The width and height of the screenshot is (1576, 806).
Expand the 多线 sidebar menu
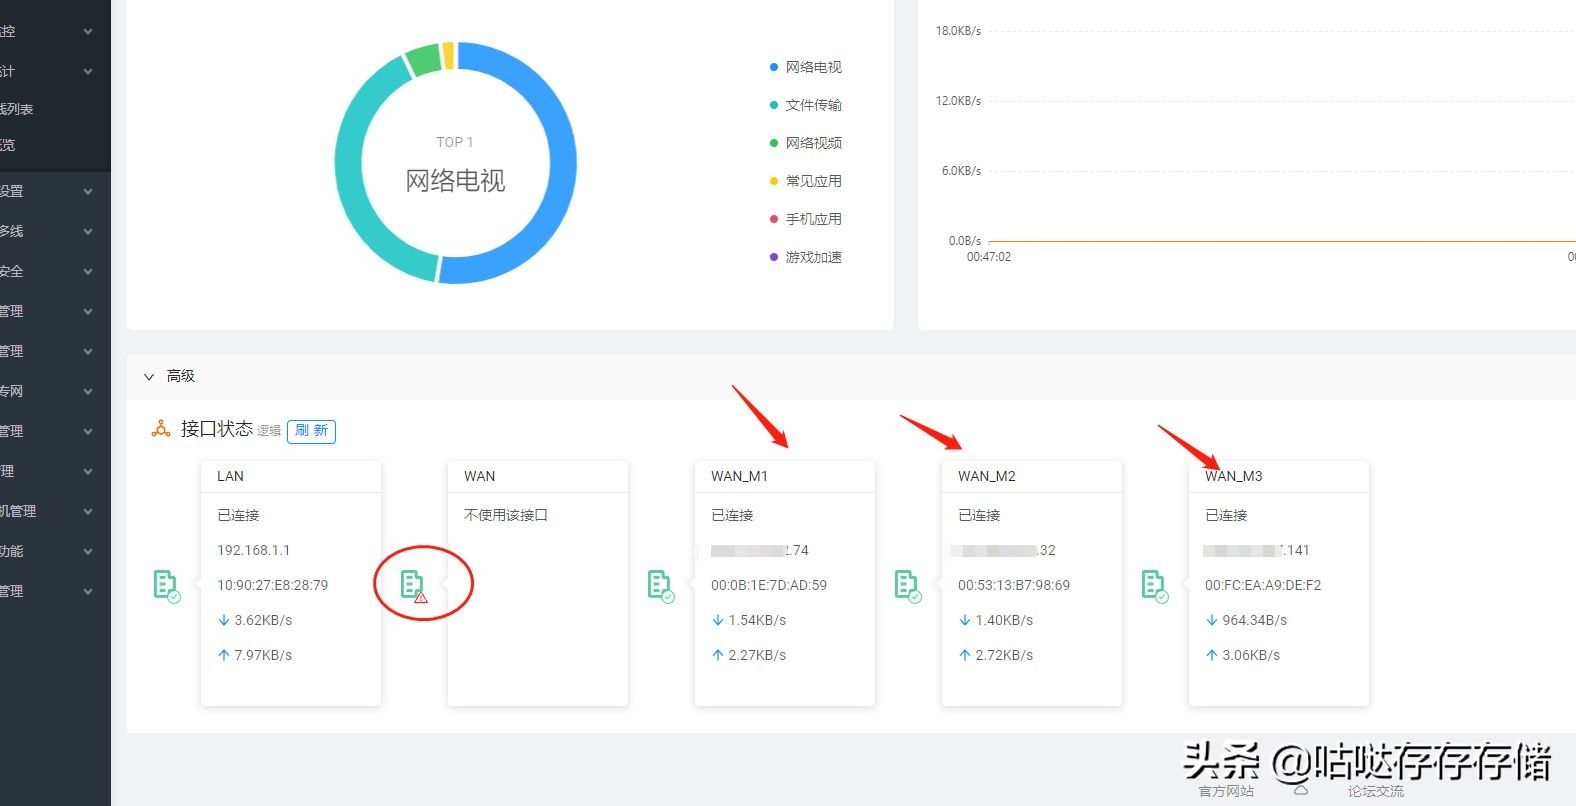click(x=50, y=231)
